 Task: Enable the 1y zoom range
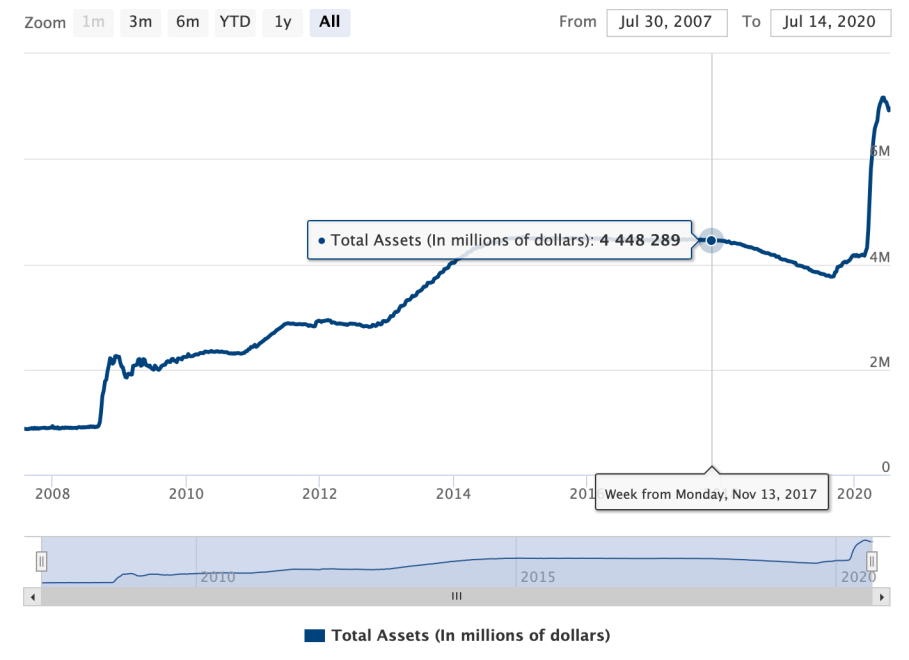pos(282,22)
